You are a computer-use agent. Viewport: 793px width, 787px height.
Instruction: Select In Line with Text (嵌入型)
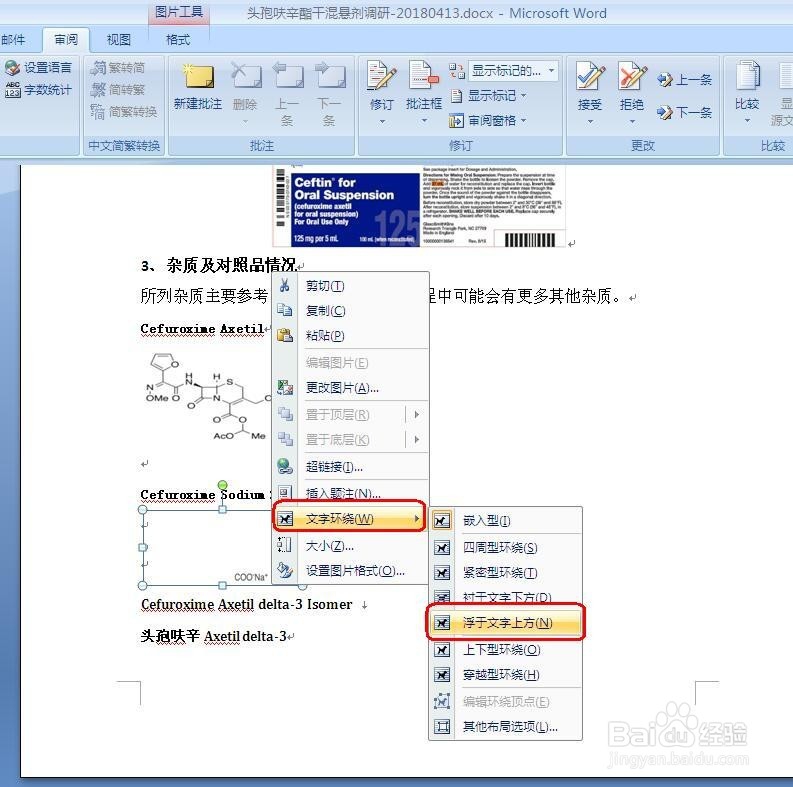point(506,520)
